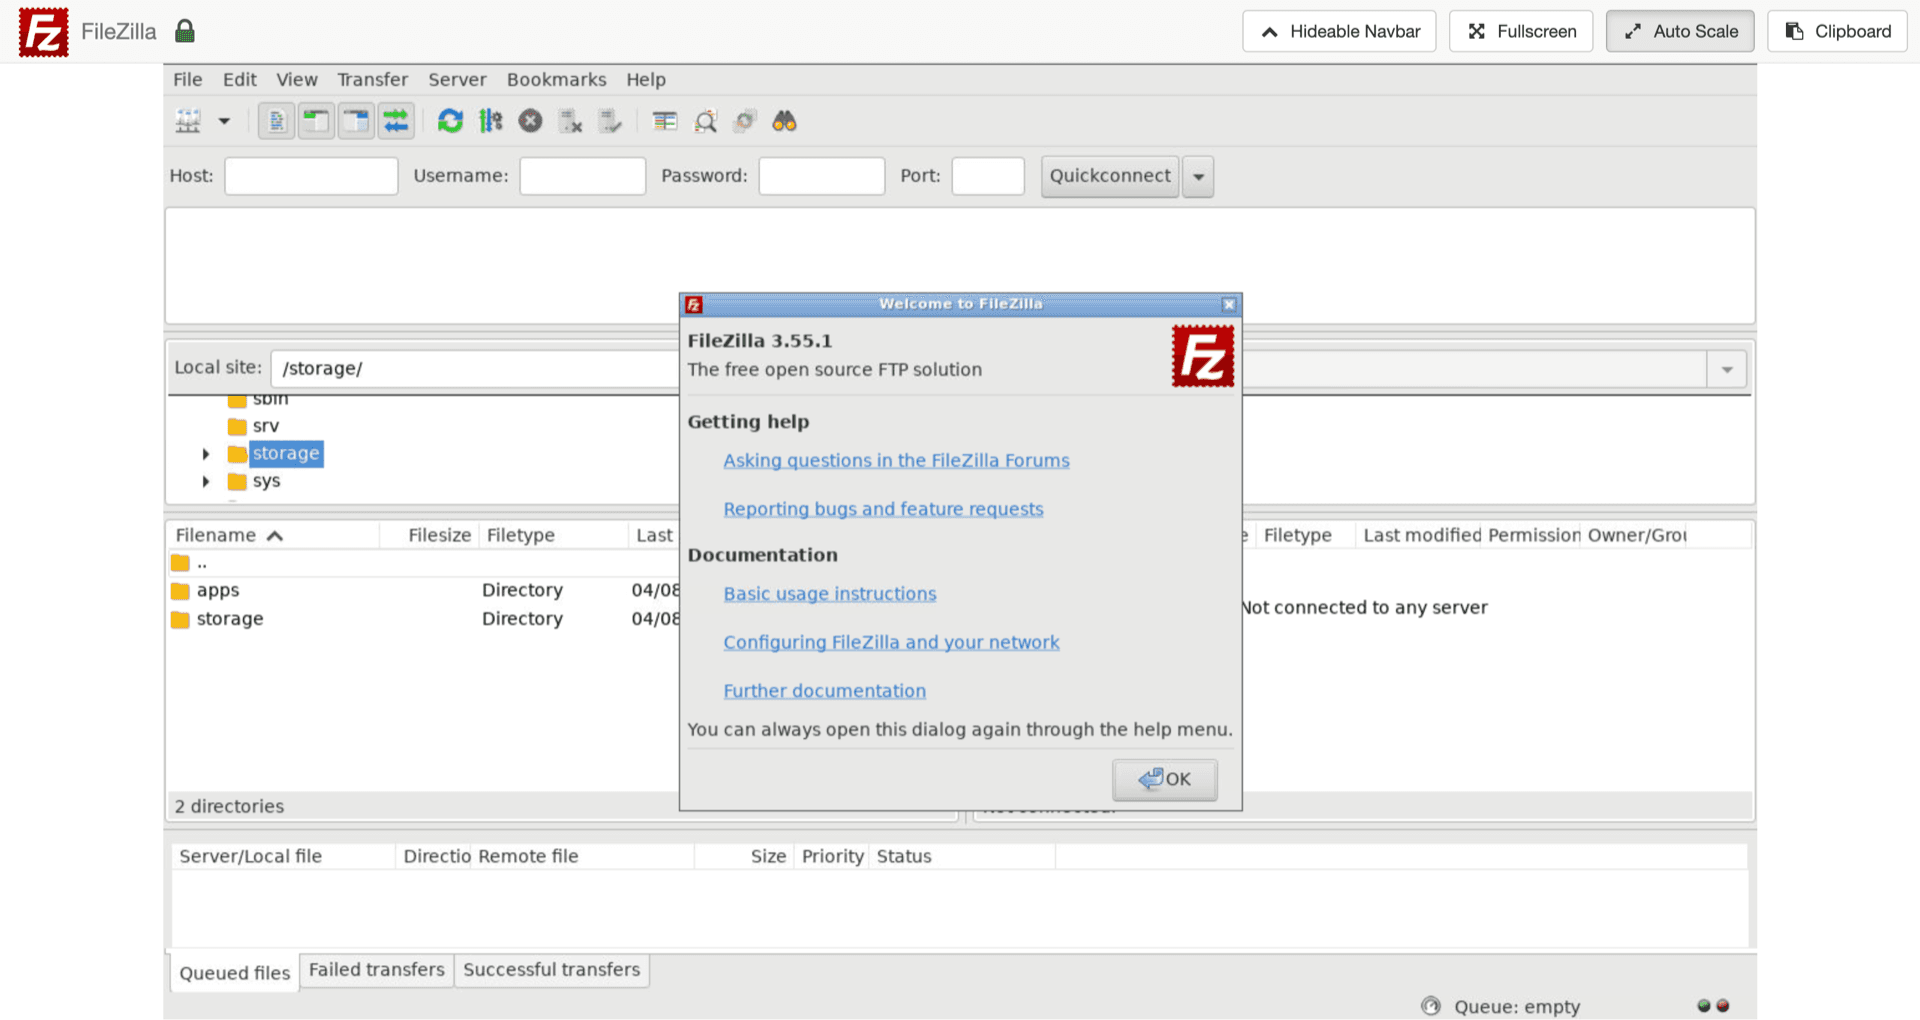Reconnect to the last server

coord(610,121)
